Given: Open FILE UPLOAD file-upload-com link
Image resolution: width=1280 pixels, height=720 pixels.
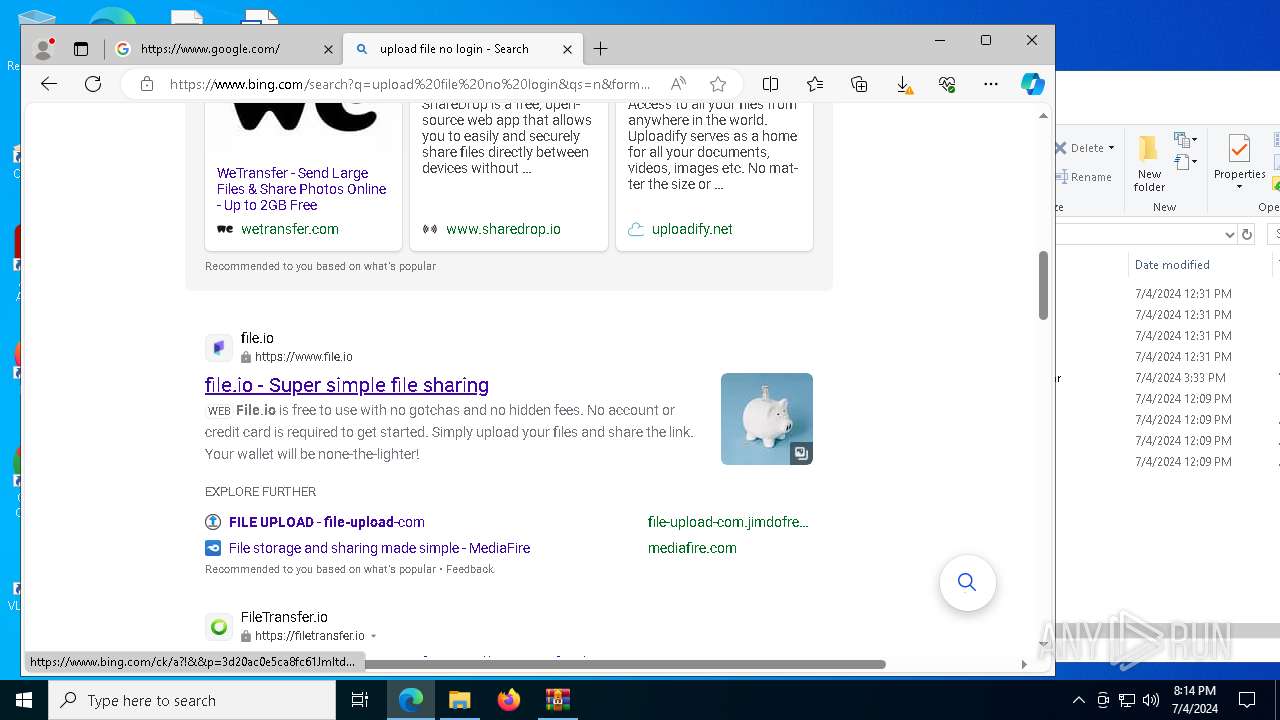Looking at the screenshot, I should [x=327, y=522].
